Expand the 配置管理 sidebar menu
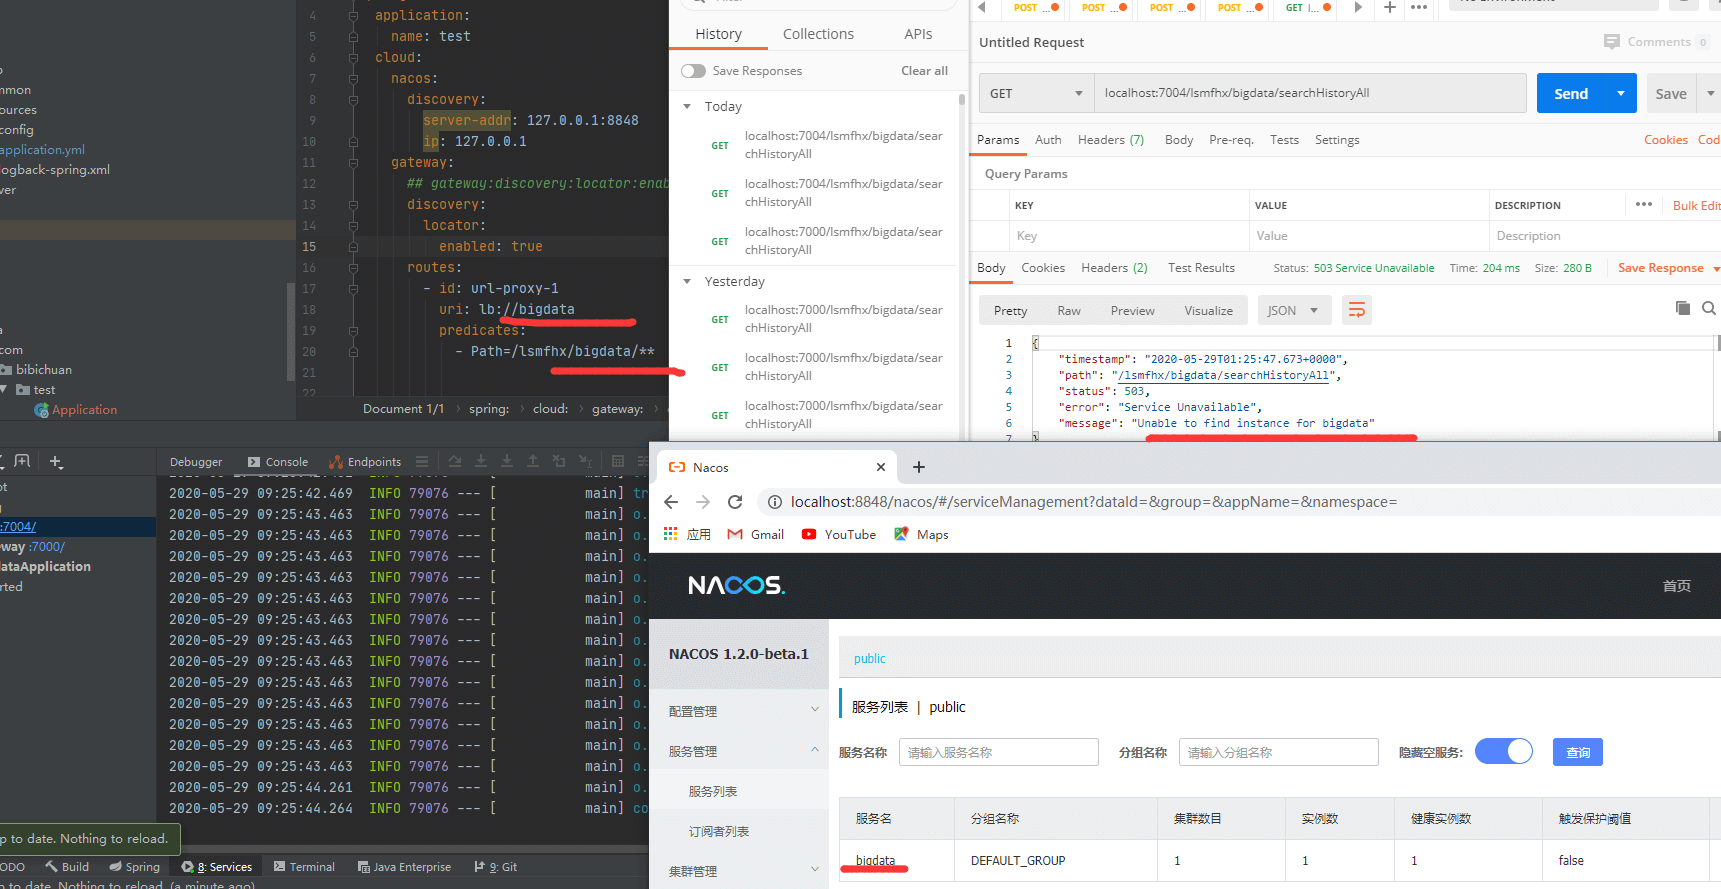 click(x=739, y=711)
